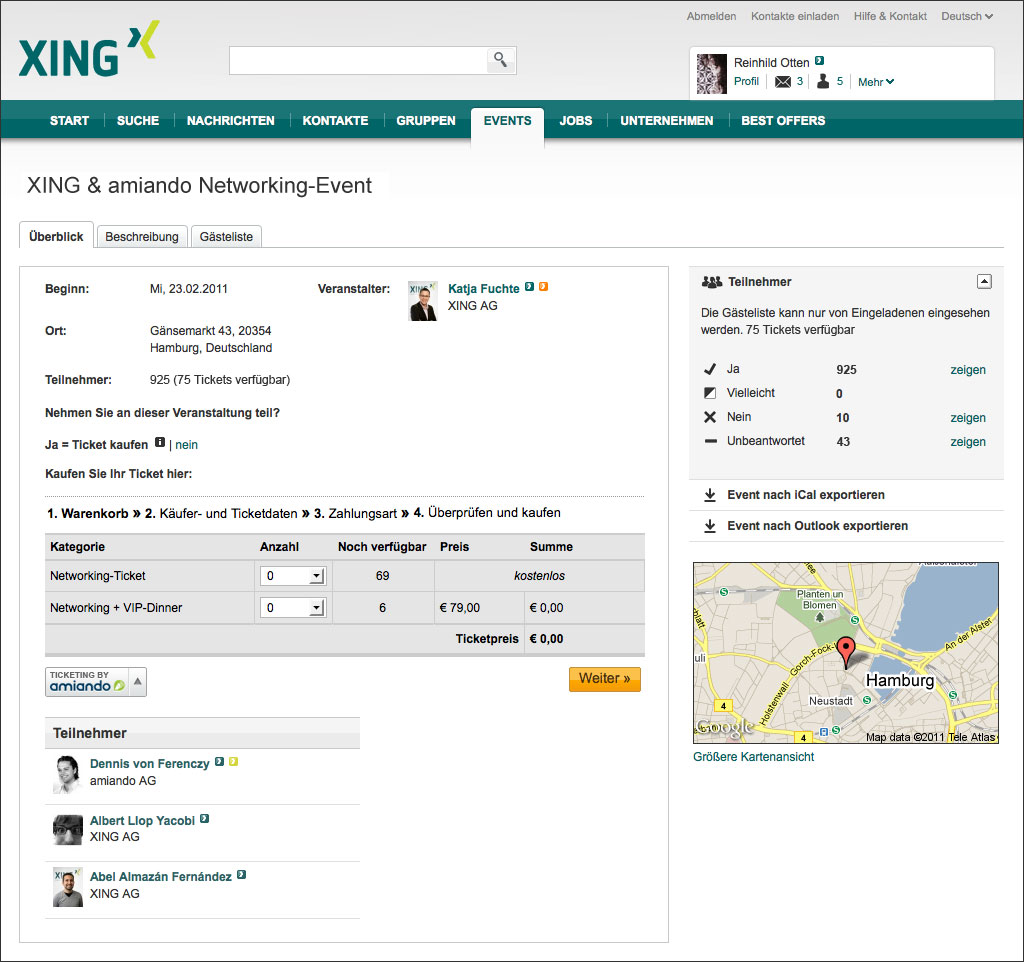Click Abel Almazán Fernández's photo

[68, 887]
